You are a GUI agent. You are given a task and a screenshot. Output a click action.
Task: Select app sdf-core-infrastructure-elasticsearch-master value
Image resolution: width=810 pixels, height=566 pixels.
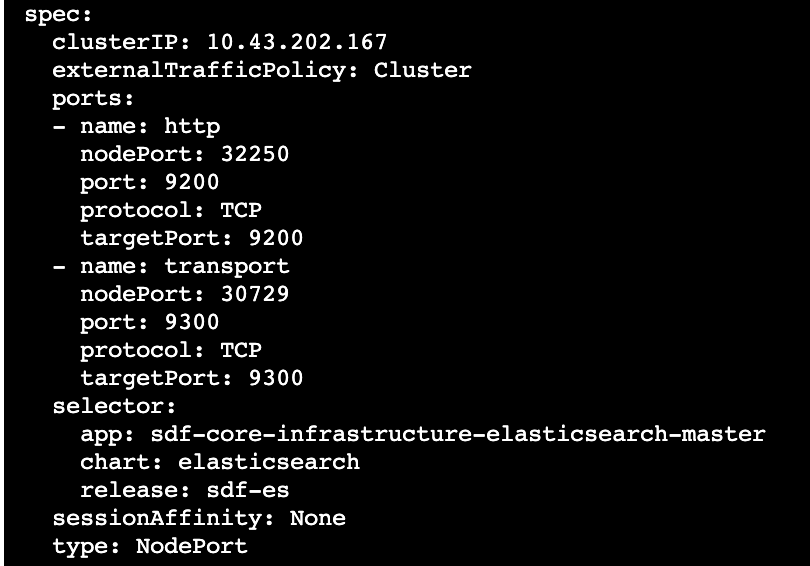(x=458, y=434)
